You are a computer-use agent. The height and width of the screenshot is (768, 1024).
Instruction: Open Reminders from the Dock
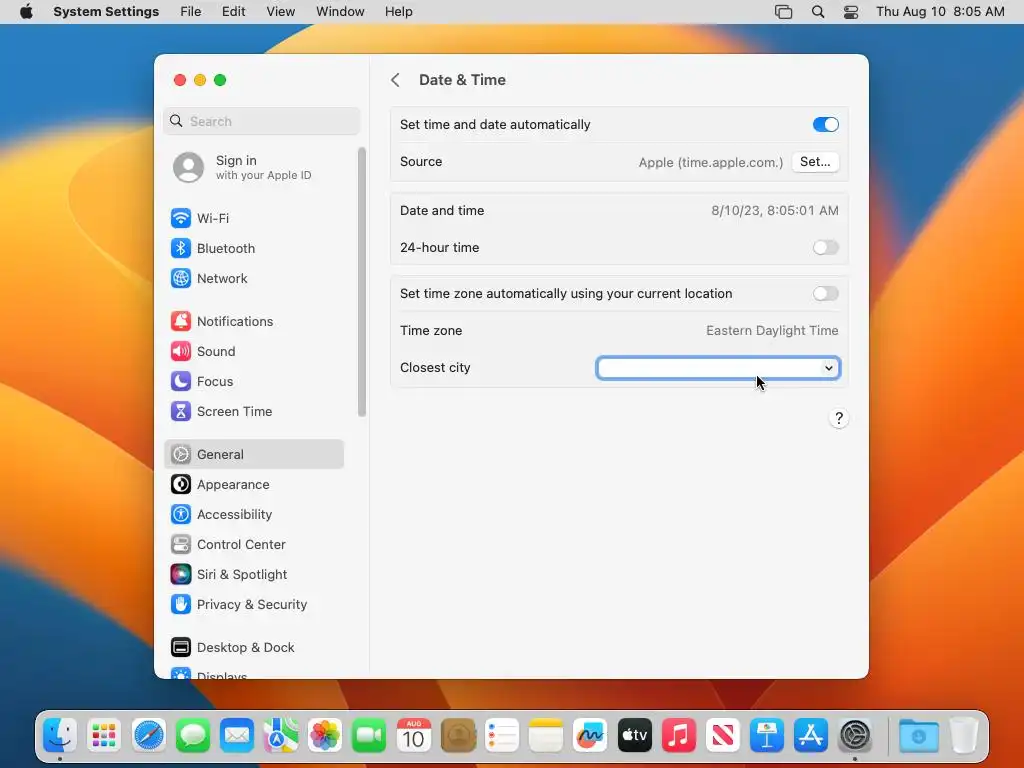502,737
